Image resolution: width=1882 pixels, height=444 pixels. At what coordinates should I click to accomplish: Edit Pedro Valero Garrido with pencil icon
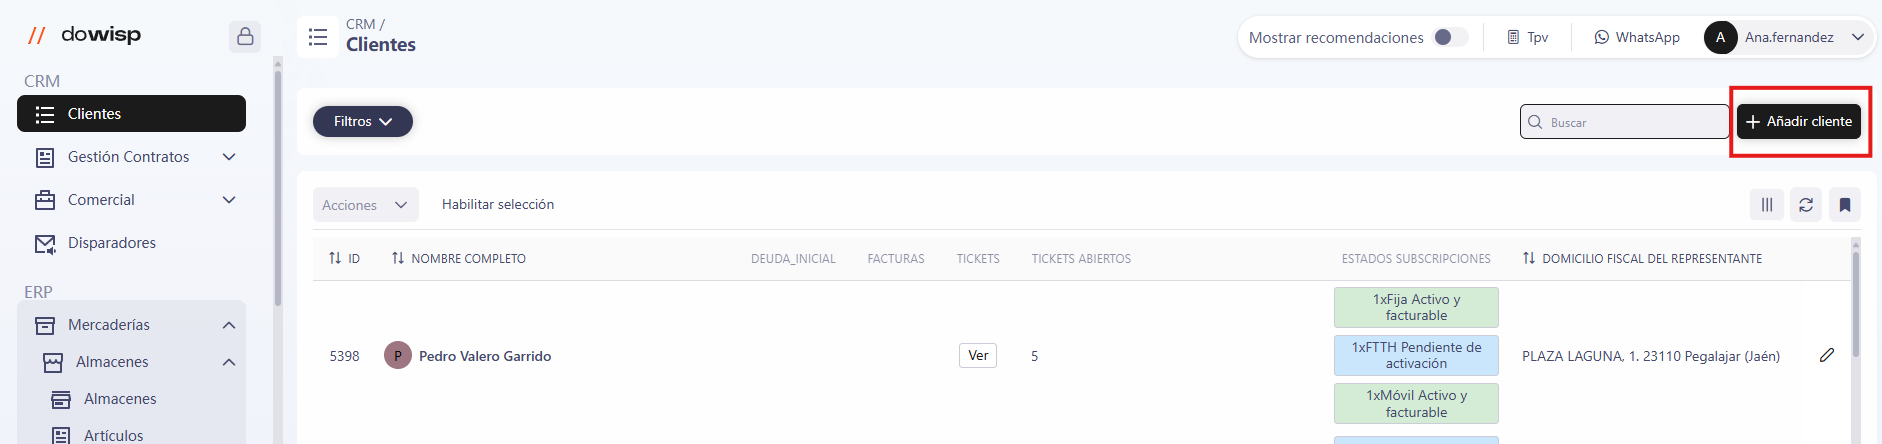tap(1827, 355)
